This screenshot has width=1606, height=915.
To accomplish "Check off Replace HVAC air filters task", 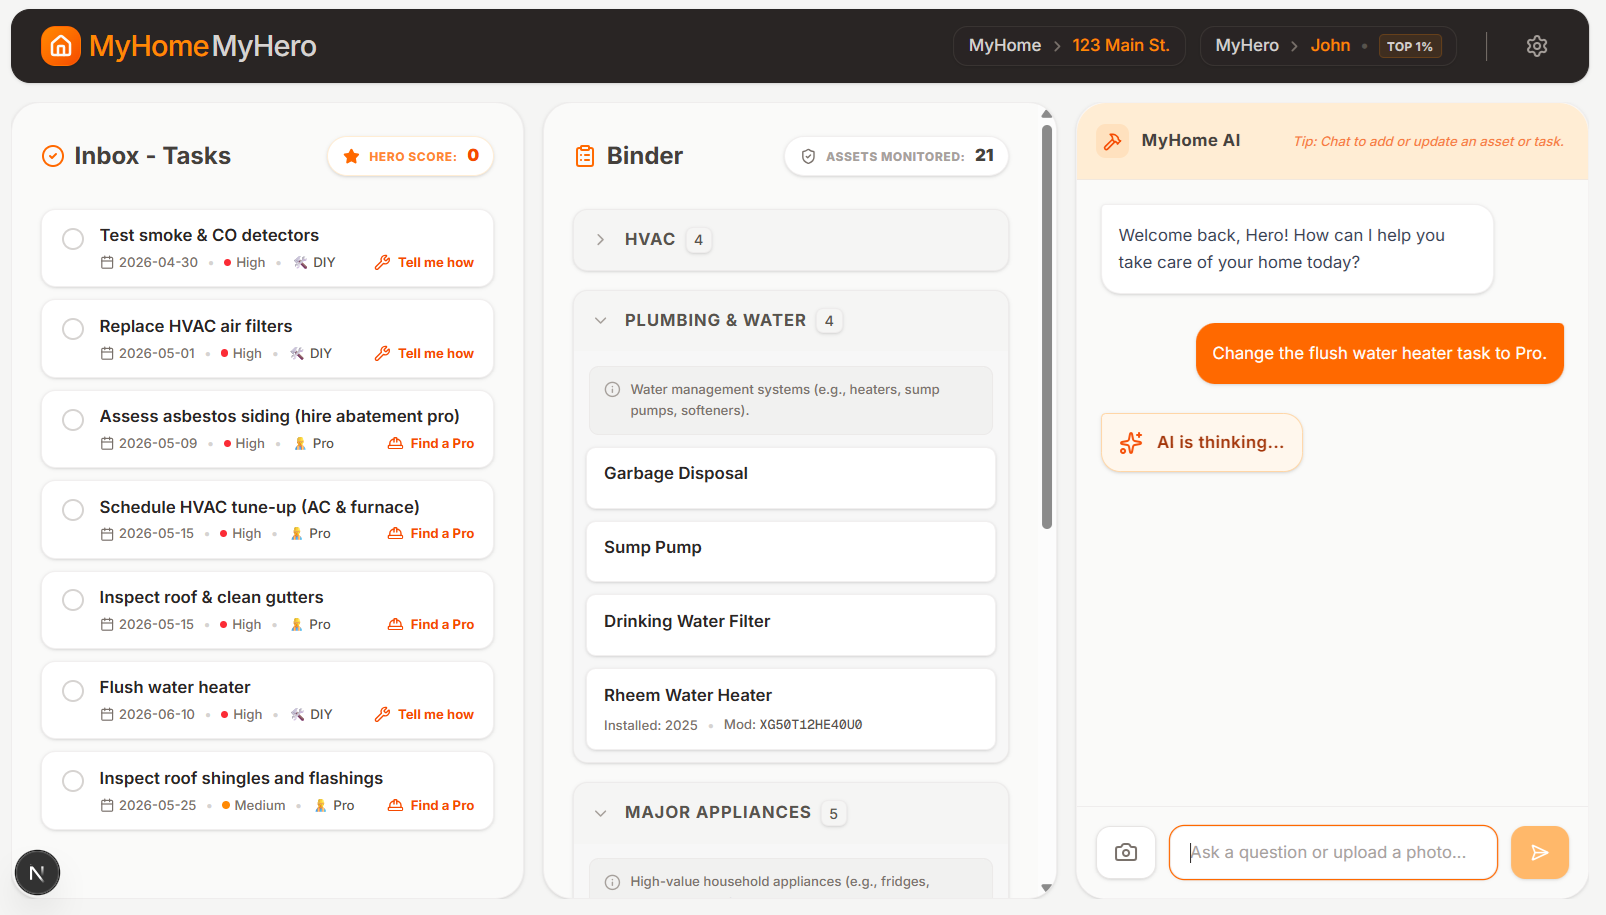I will [73, 329].
